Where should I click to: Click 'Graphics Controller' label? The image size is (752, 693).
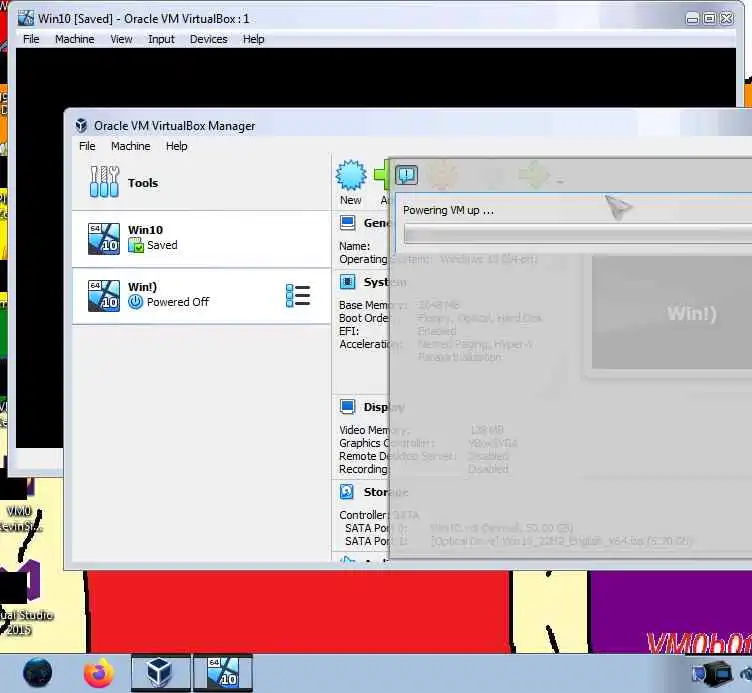(386, 443)
